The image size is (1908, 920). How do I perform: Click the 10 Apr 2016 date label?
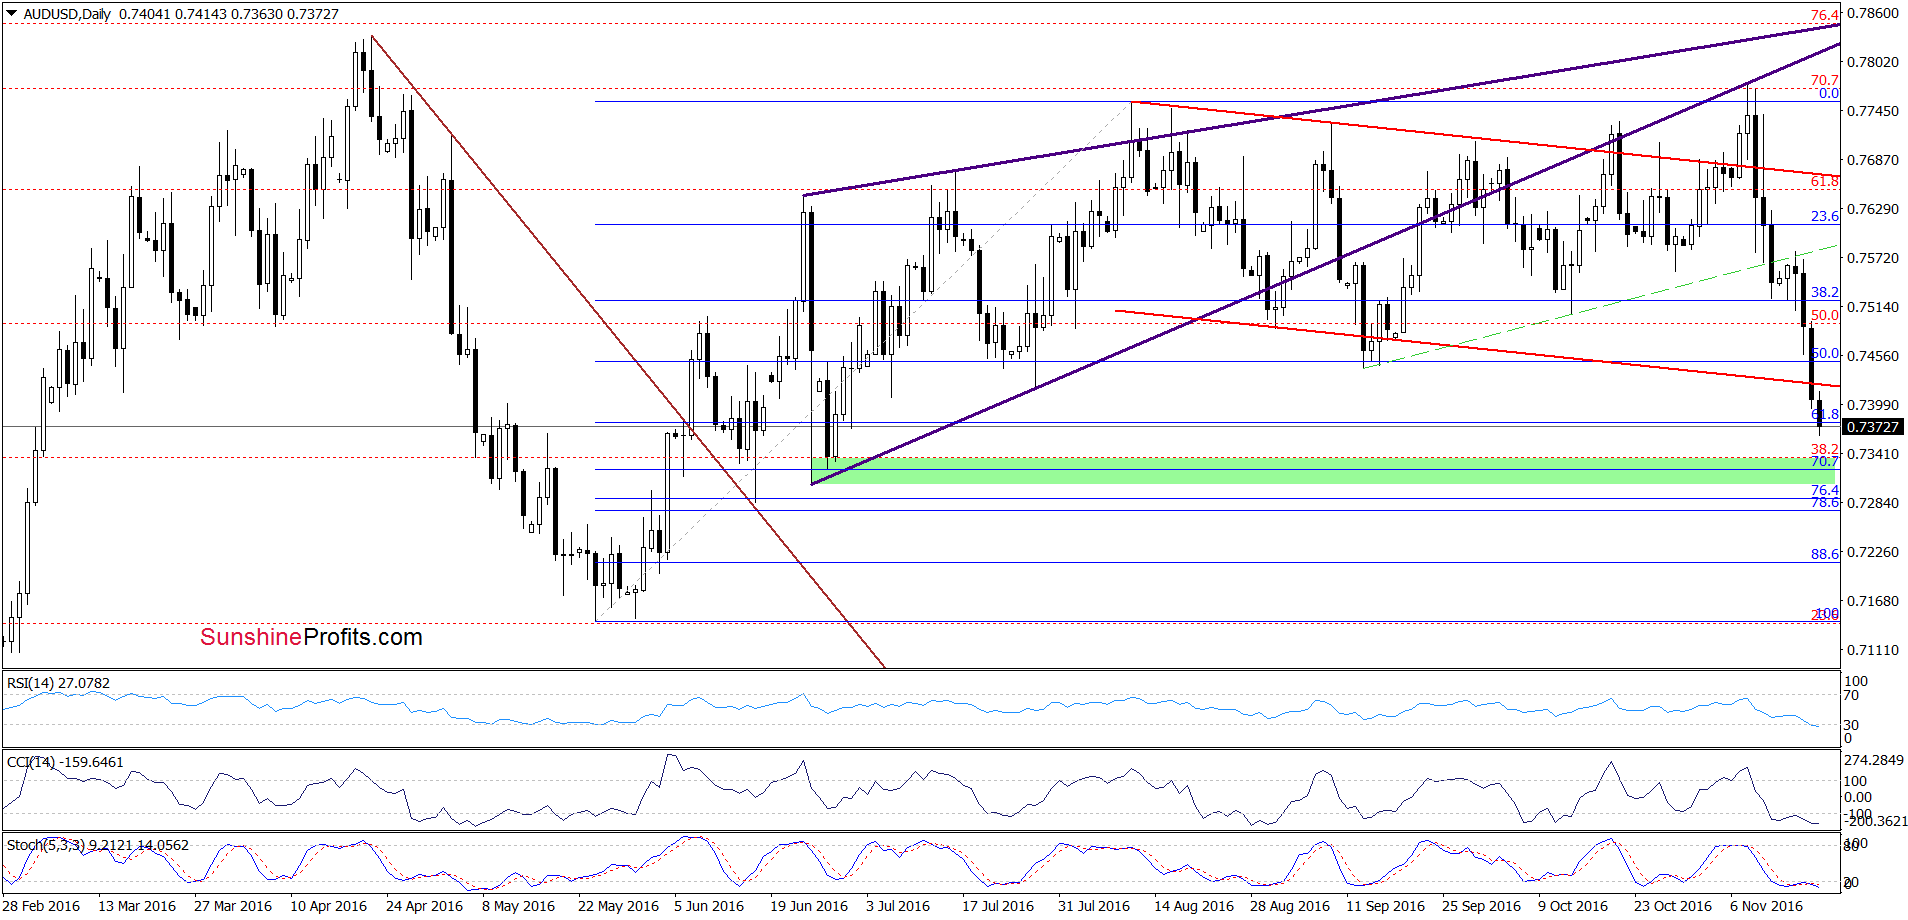click(329, 906)
